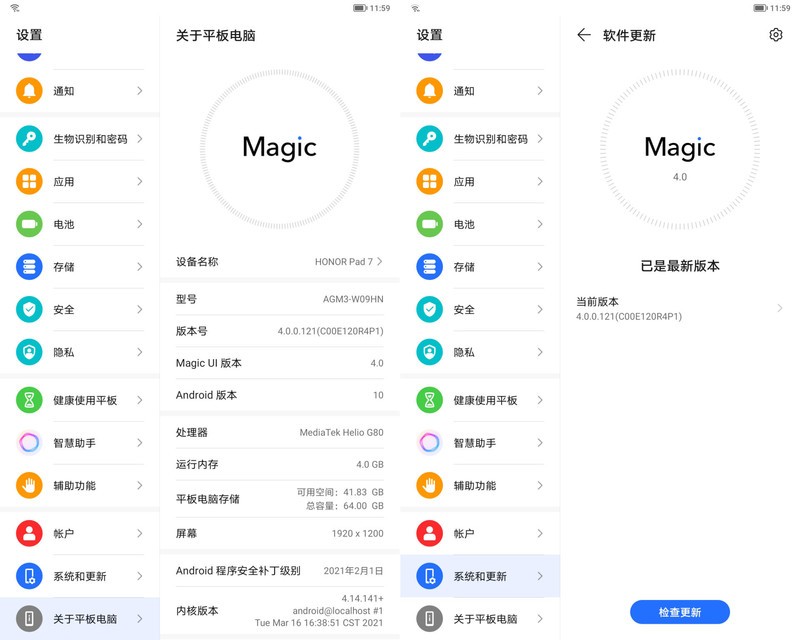Tap the Battery (电池) icon
800x640 pixels.
click(28, 225)
